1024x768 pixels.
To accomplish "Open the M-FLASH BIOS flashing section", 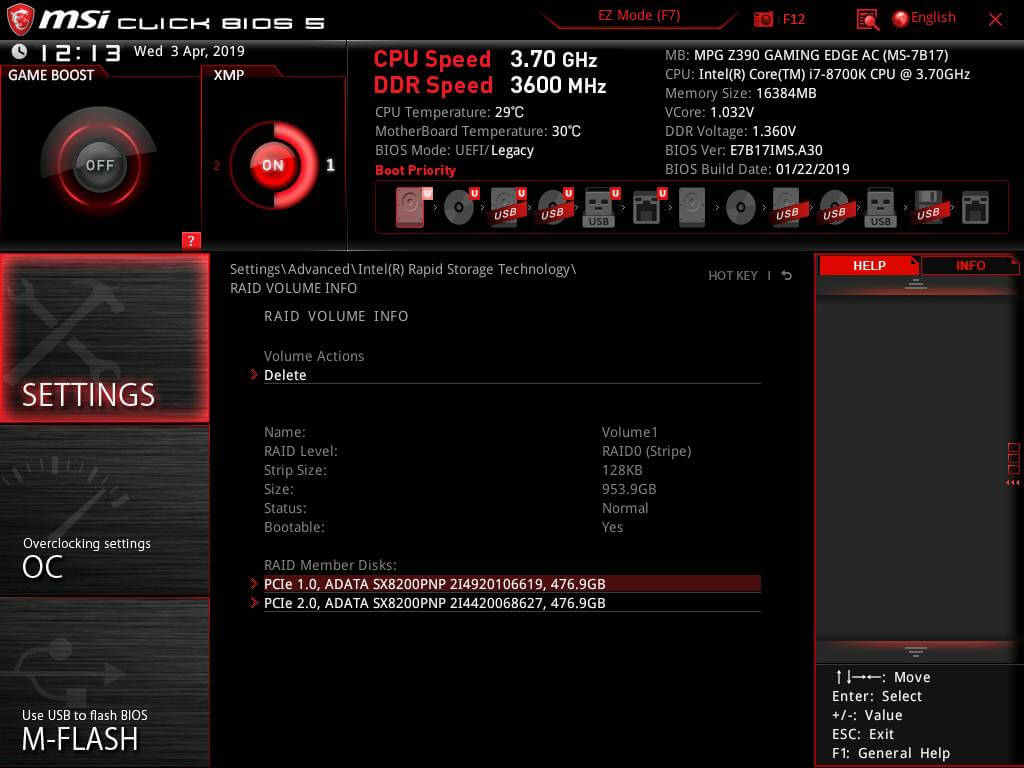I will [104, 683].
